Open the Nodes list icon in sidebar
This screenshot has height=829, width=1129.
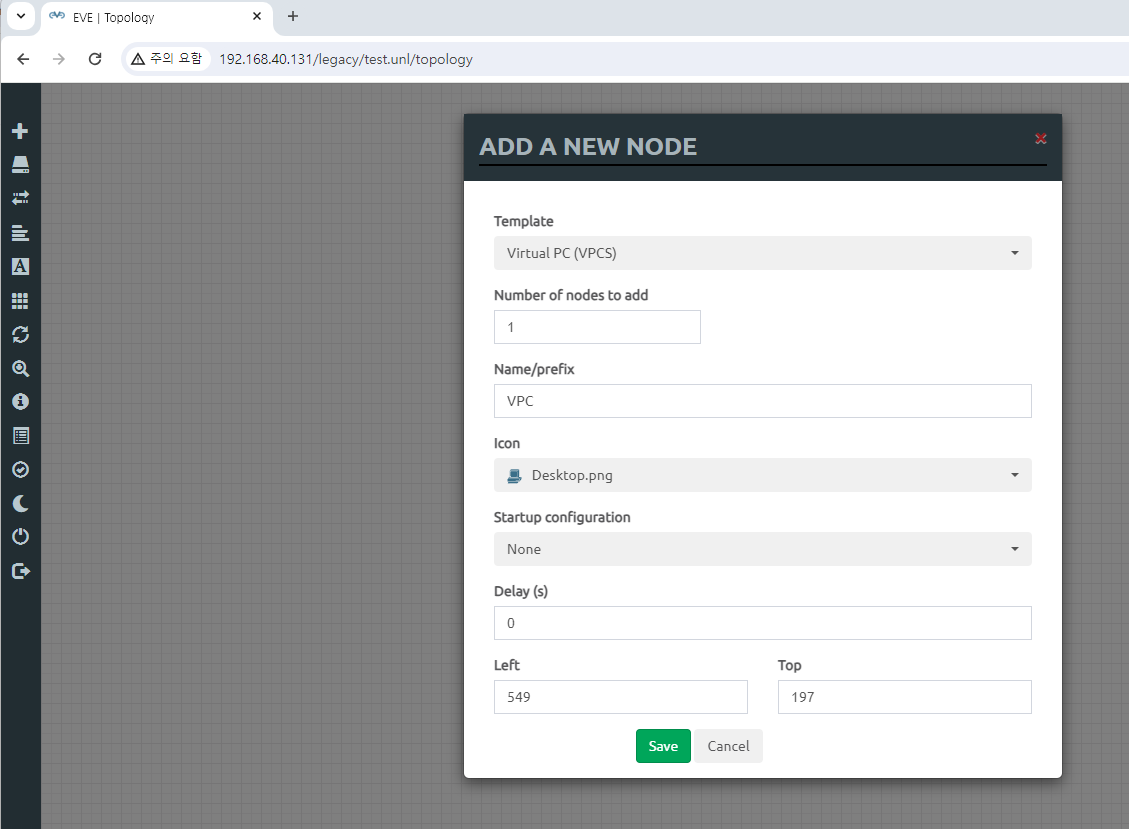point(20,165)
